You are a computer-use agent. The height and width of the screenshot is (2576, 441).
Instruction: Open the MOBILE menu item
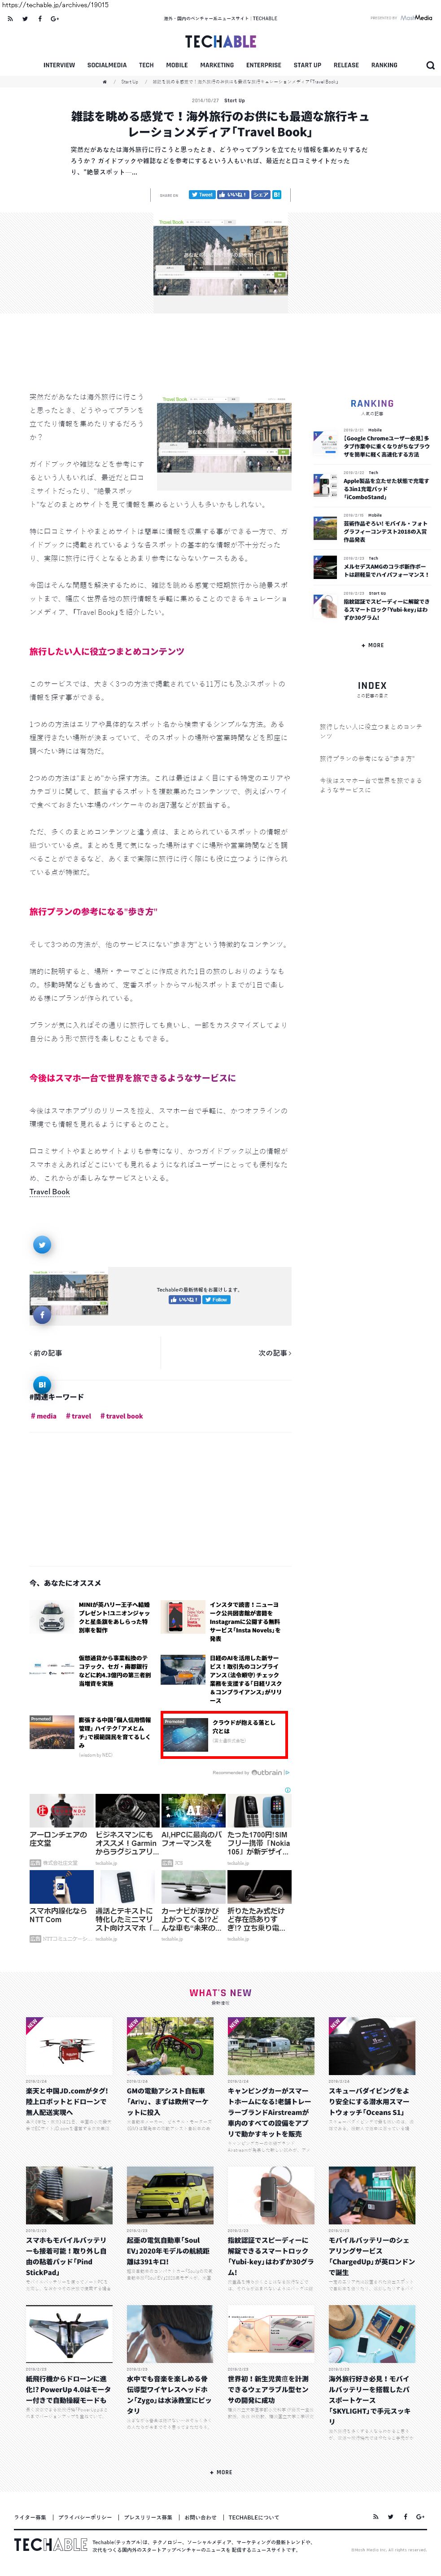[x=177, y=65]
